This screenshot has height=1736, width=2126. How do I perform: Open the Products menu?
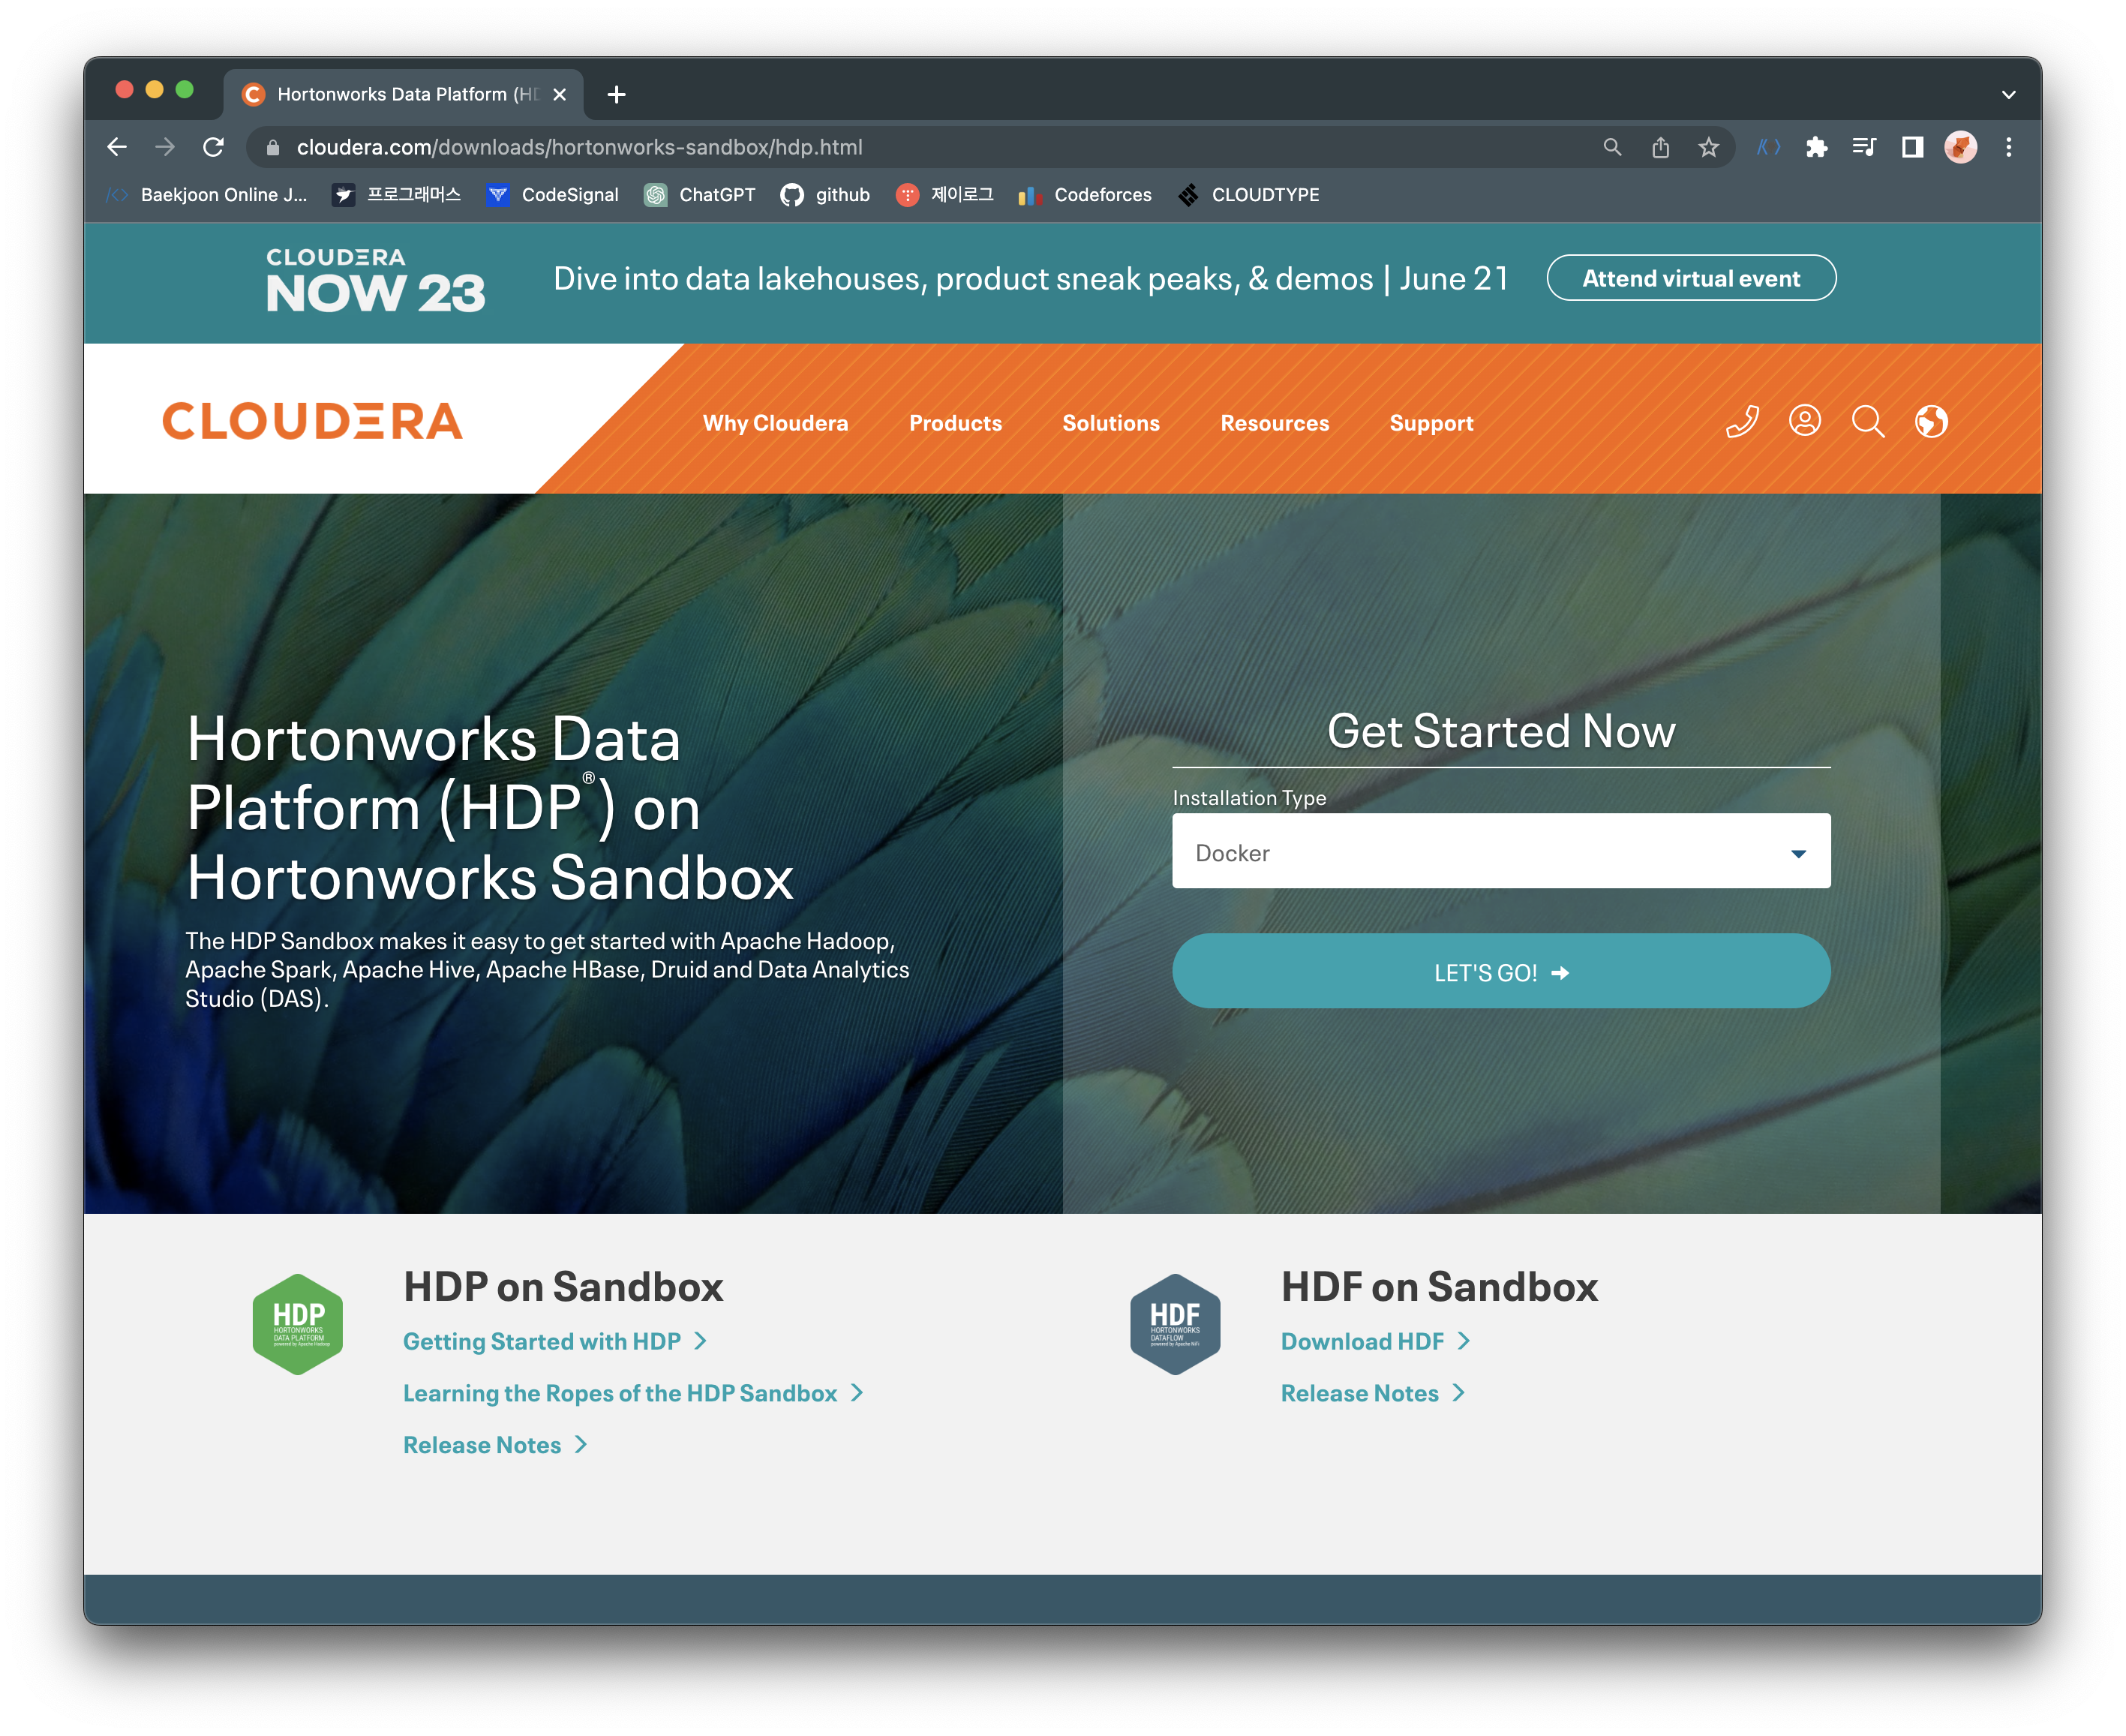click(956, 423)
